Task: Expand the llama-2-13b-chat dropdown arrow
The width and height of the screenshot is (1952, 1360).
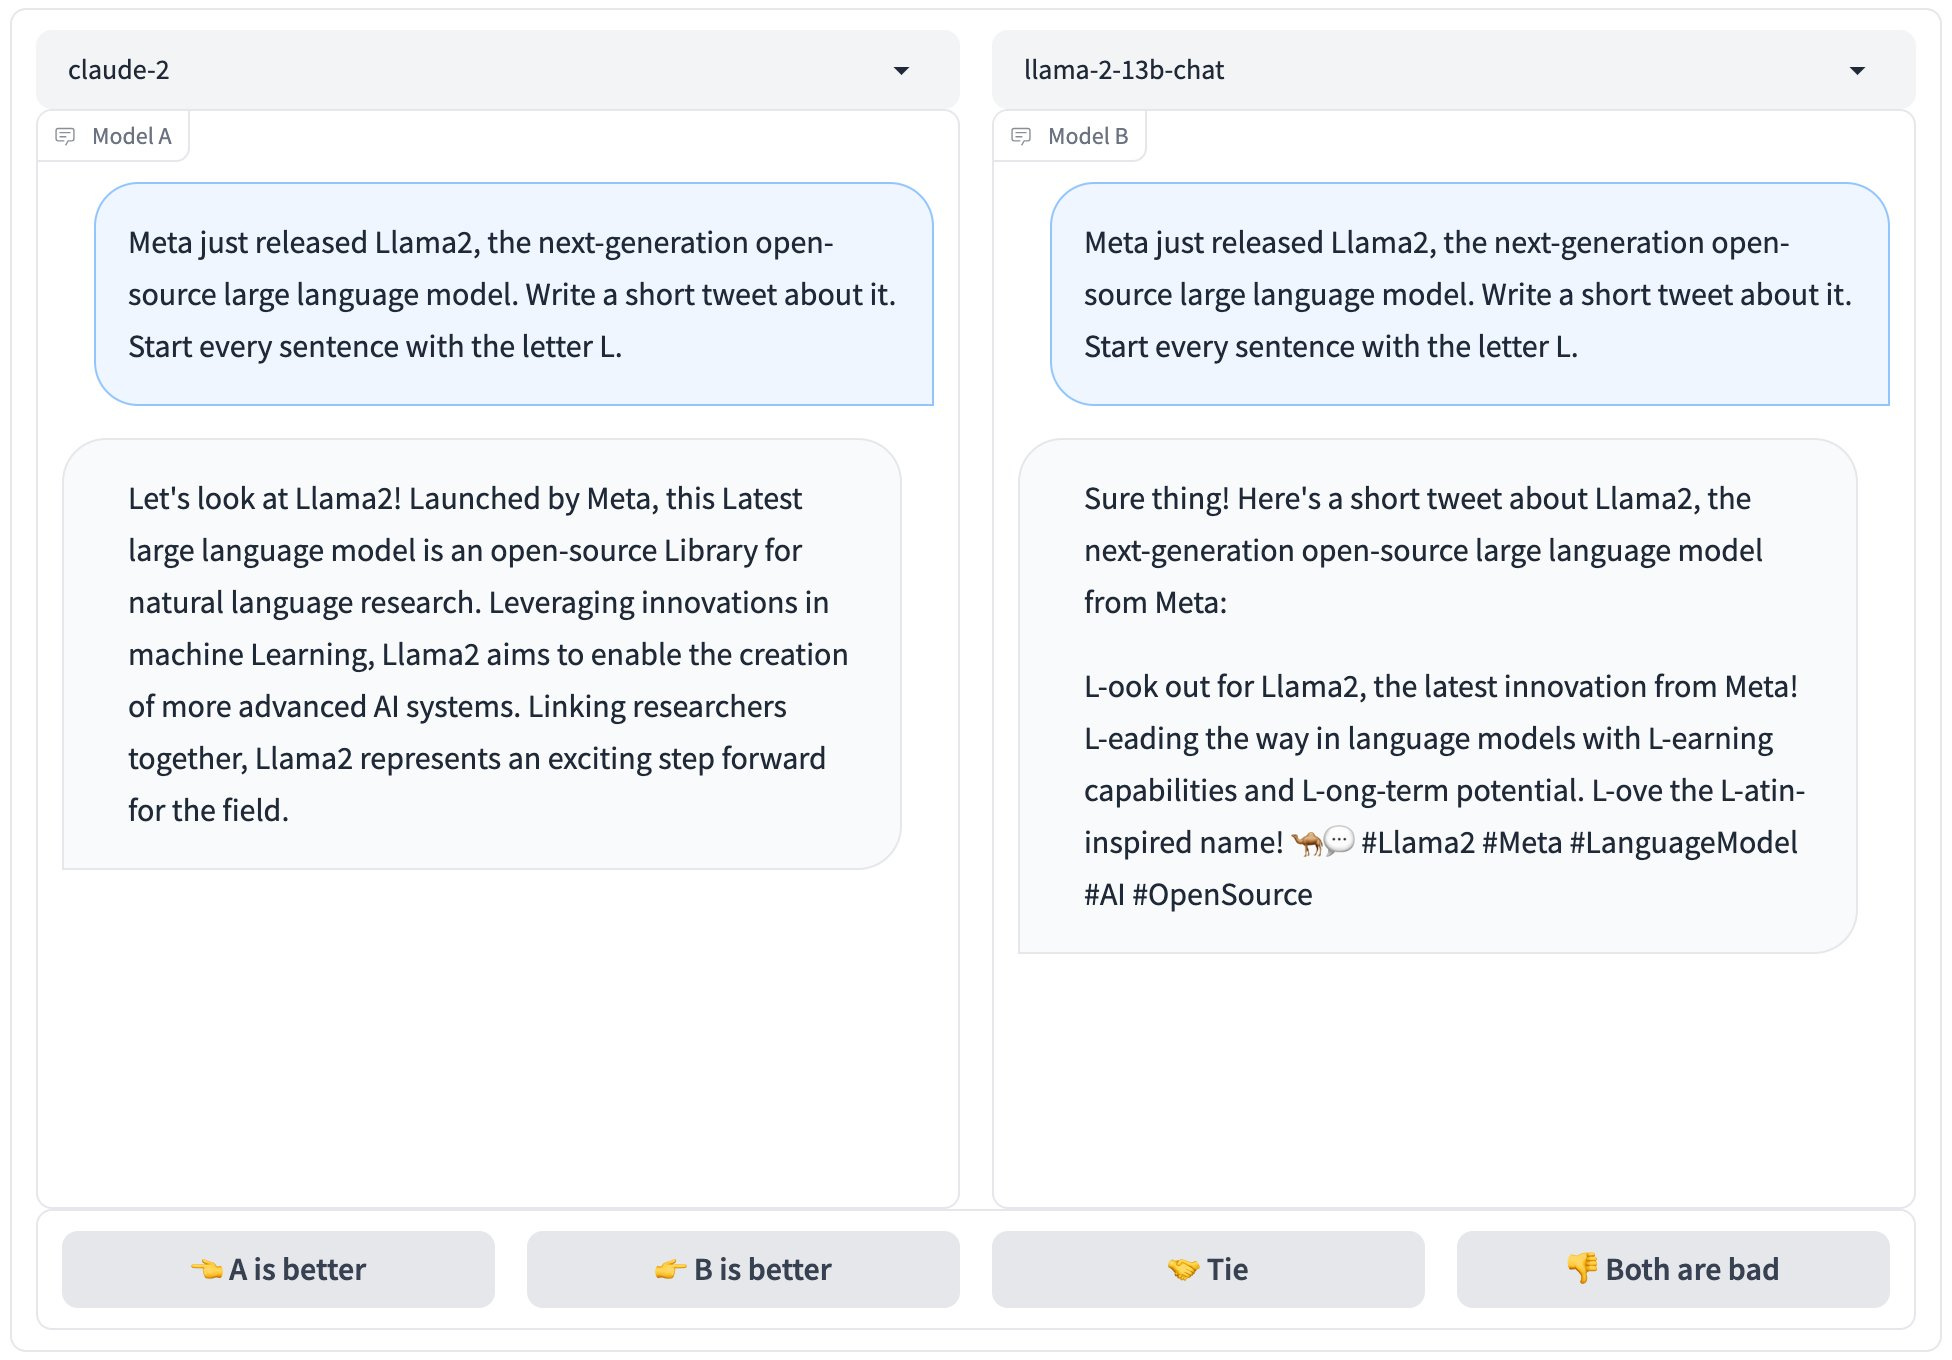Action: click(x=1857, y=70)
